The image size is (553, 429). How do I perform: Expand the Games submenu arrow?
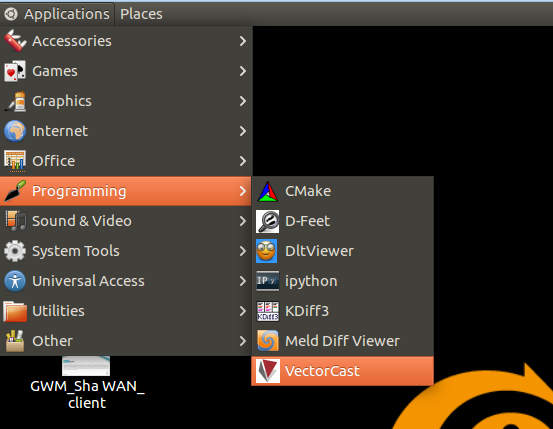pyautogui.click(x=243, y=71)
